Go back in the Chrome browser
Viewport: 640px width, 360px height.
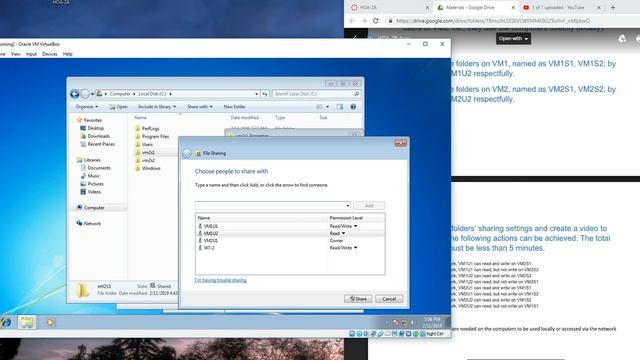352,20
